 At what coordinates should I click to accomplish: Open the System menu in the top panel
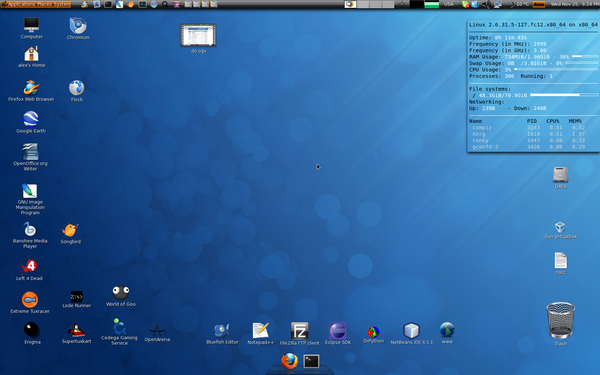click(x=61, y=4)
